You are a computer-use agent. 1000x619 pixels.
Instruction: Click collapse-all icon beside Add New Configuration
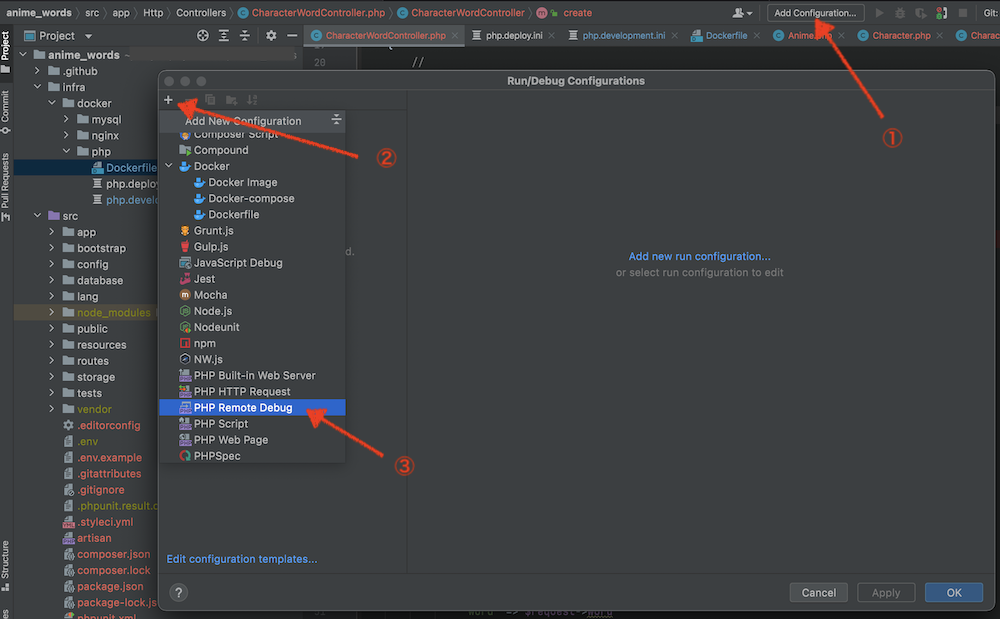[336, 120]
